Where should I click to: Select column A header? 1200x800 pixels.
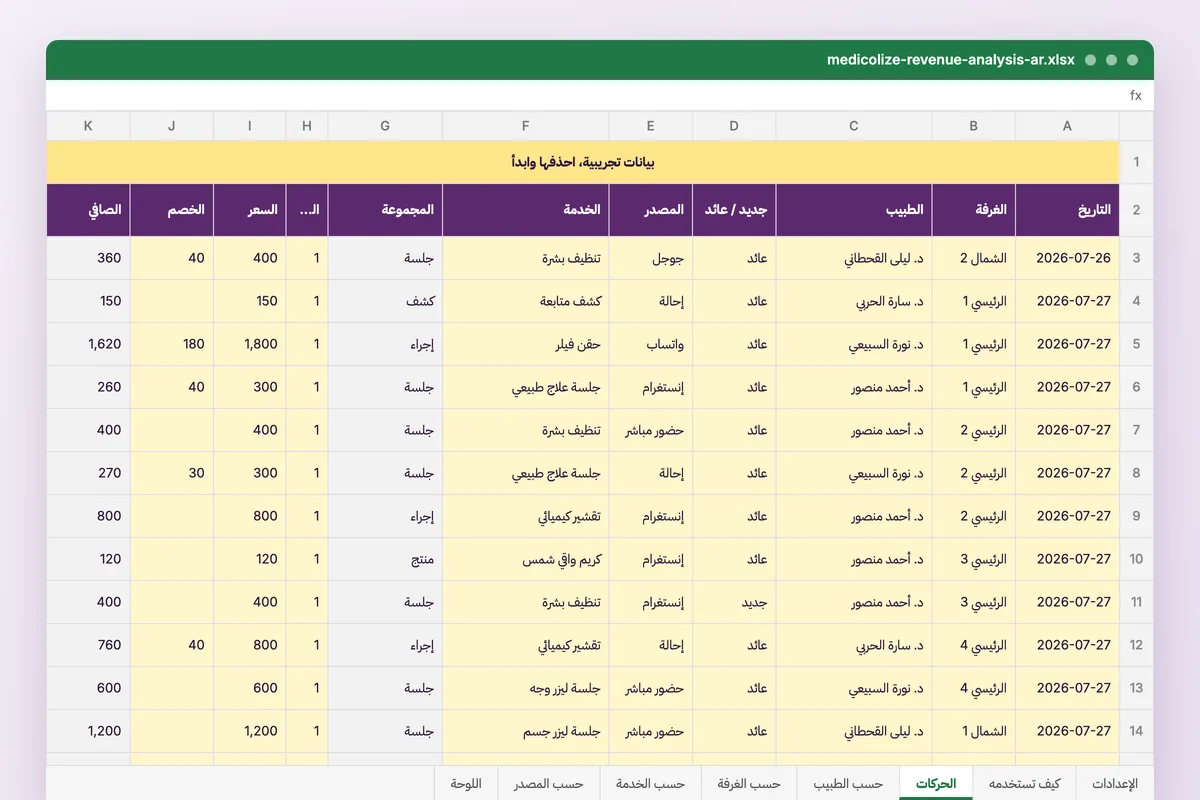[1067, 126]
